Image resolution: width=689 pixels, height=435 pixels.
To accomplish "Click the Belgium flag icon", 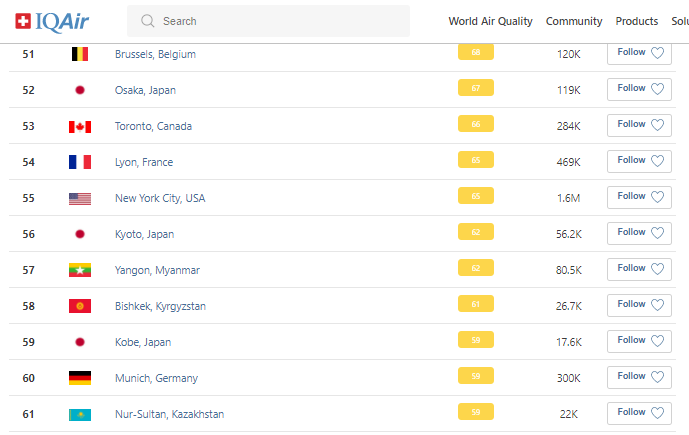I will point(80,54).
